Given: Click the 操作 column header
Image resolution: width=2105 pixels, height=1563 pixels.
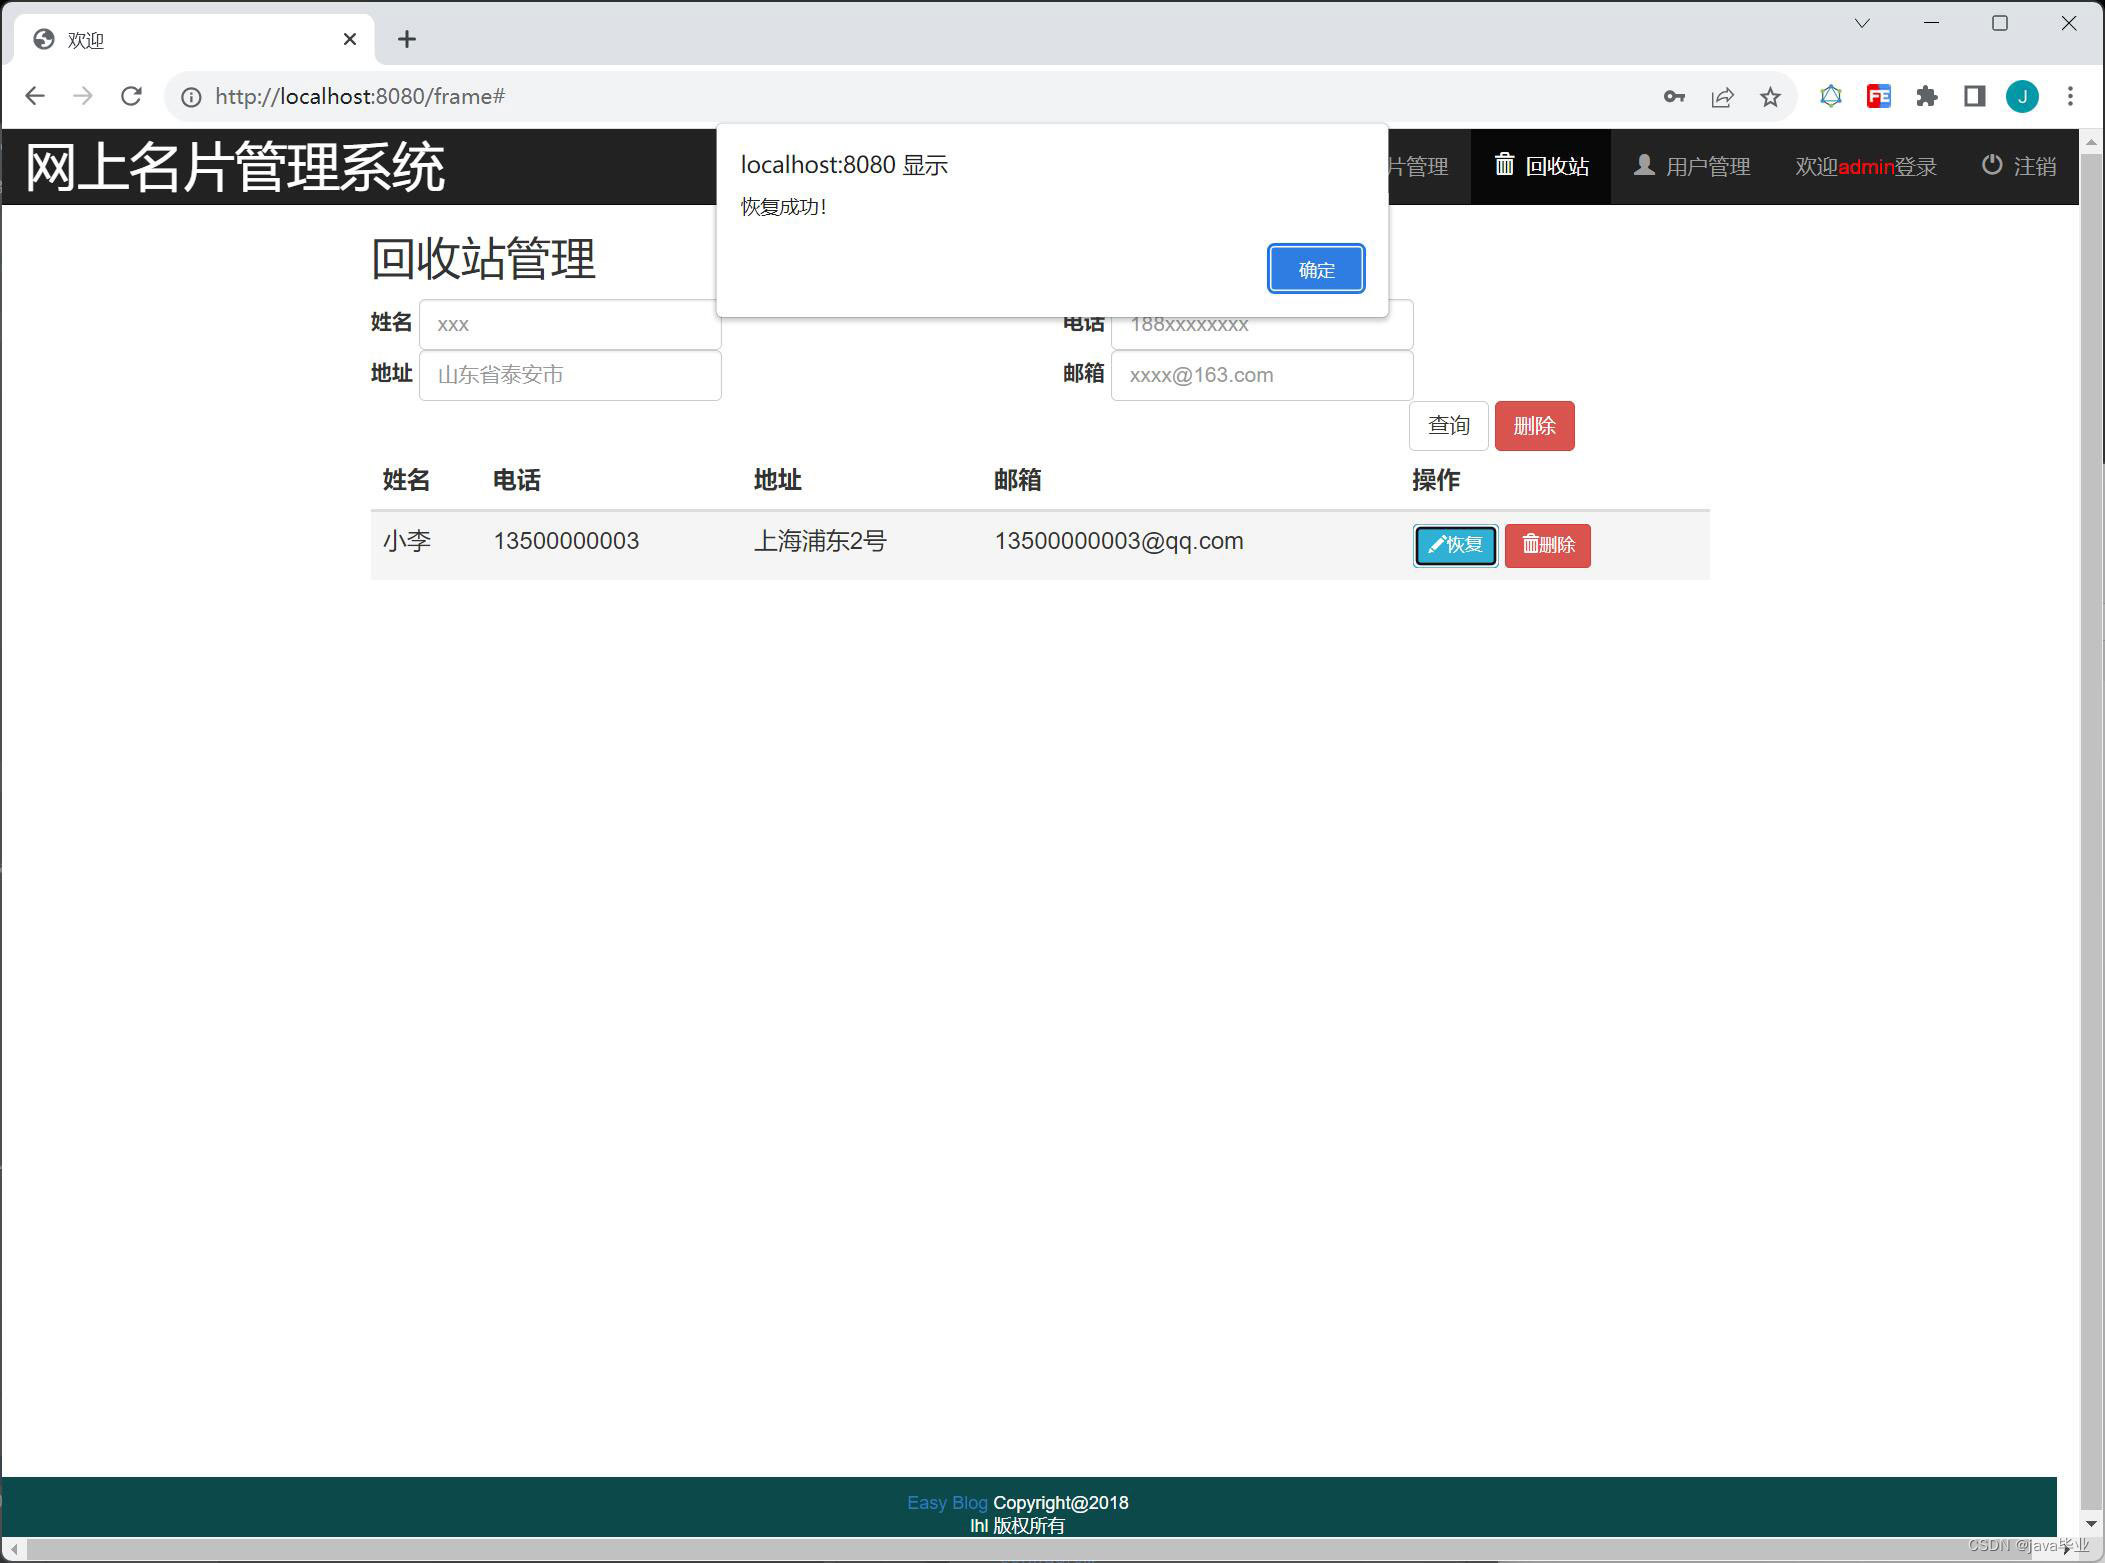Looking at the screenshot, I should point(1436,480).
